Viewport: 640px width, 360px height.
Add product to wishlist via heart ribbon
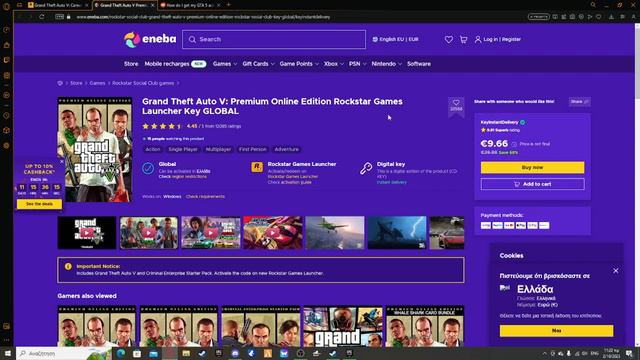point(456,106)
